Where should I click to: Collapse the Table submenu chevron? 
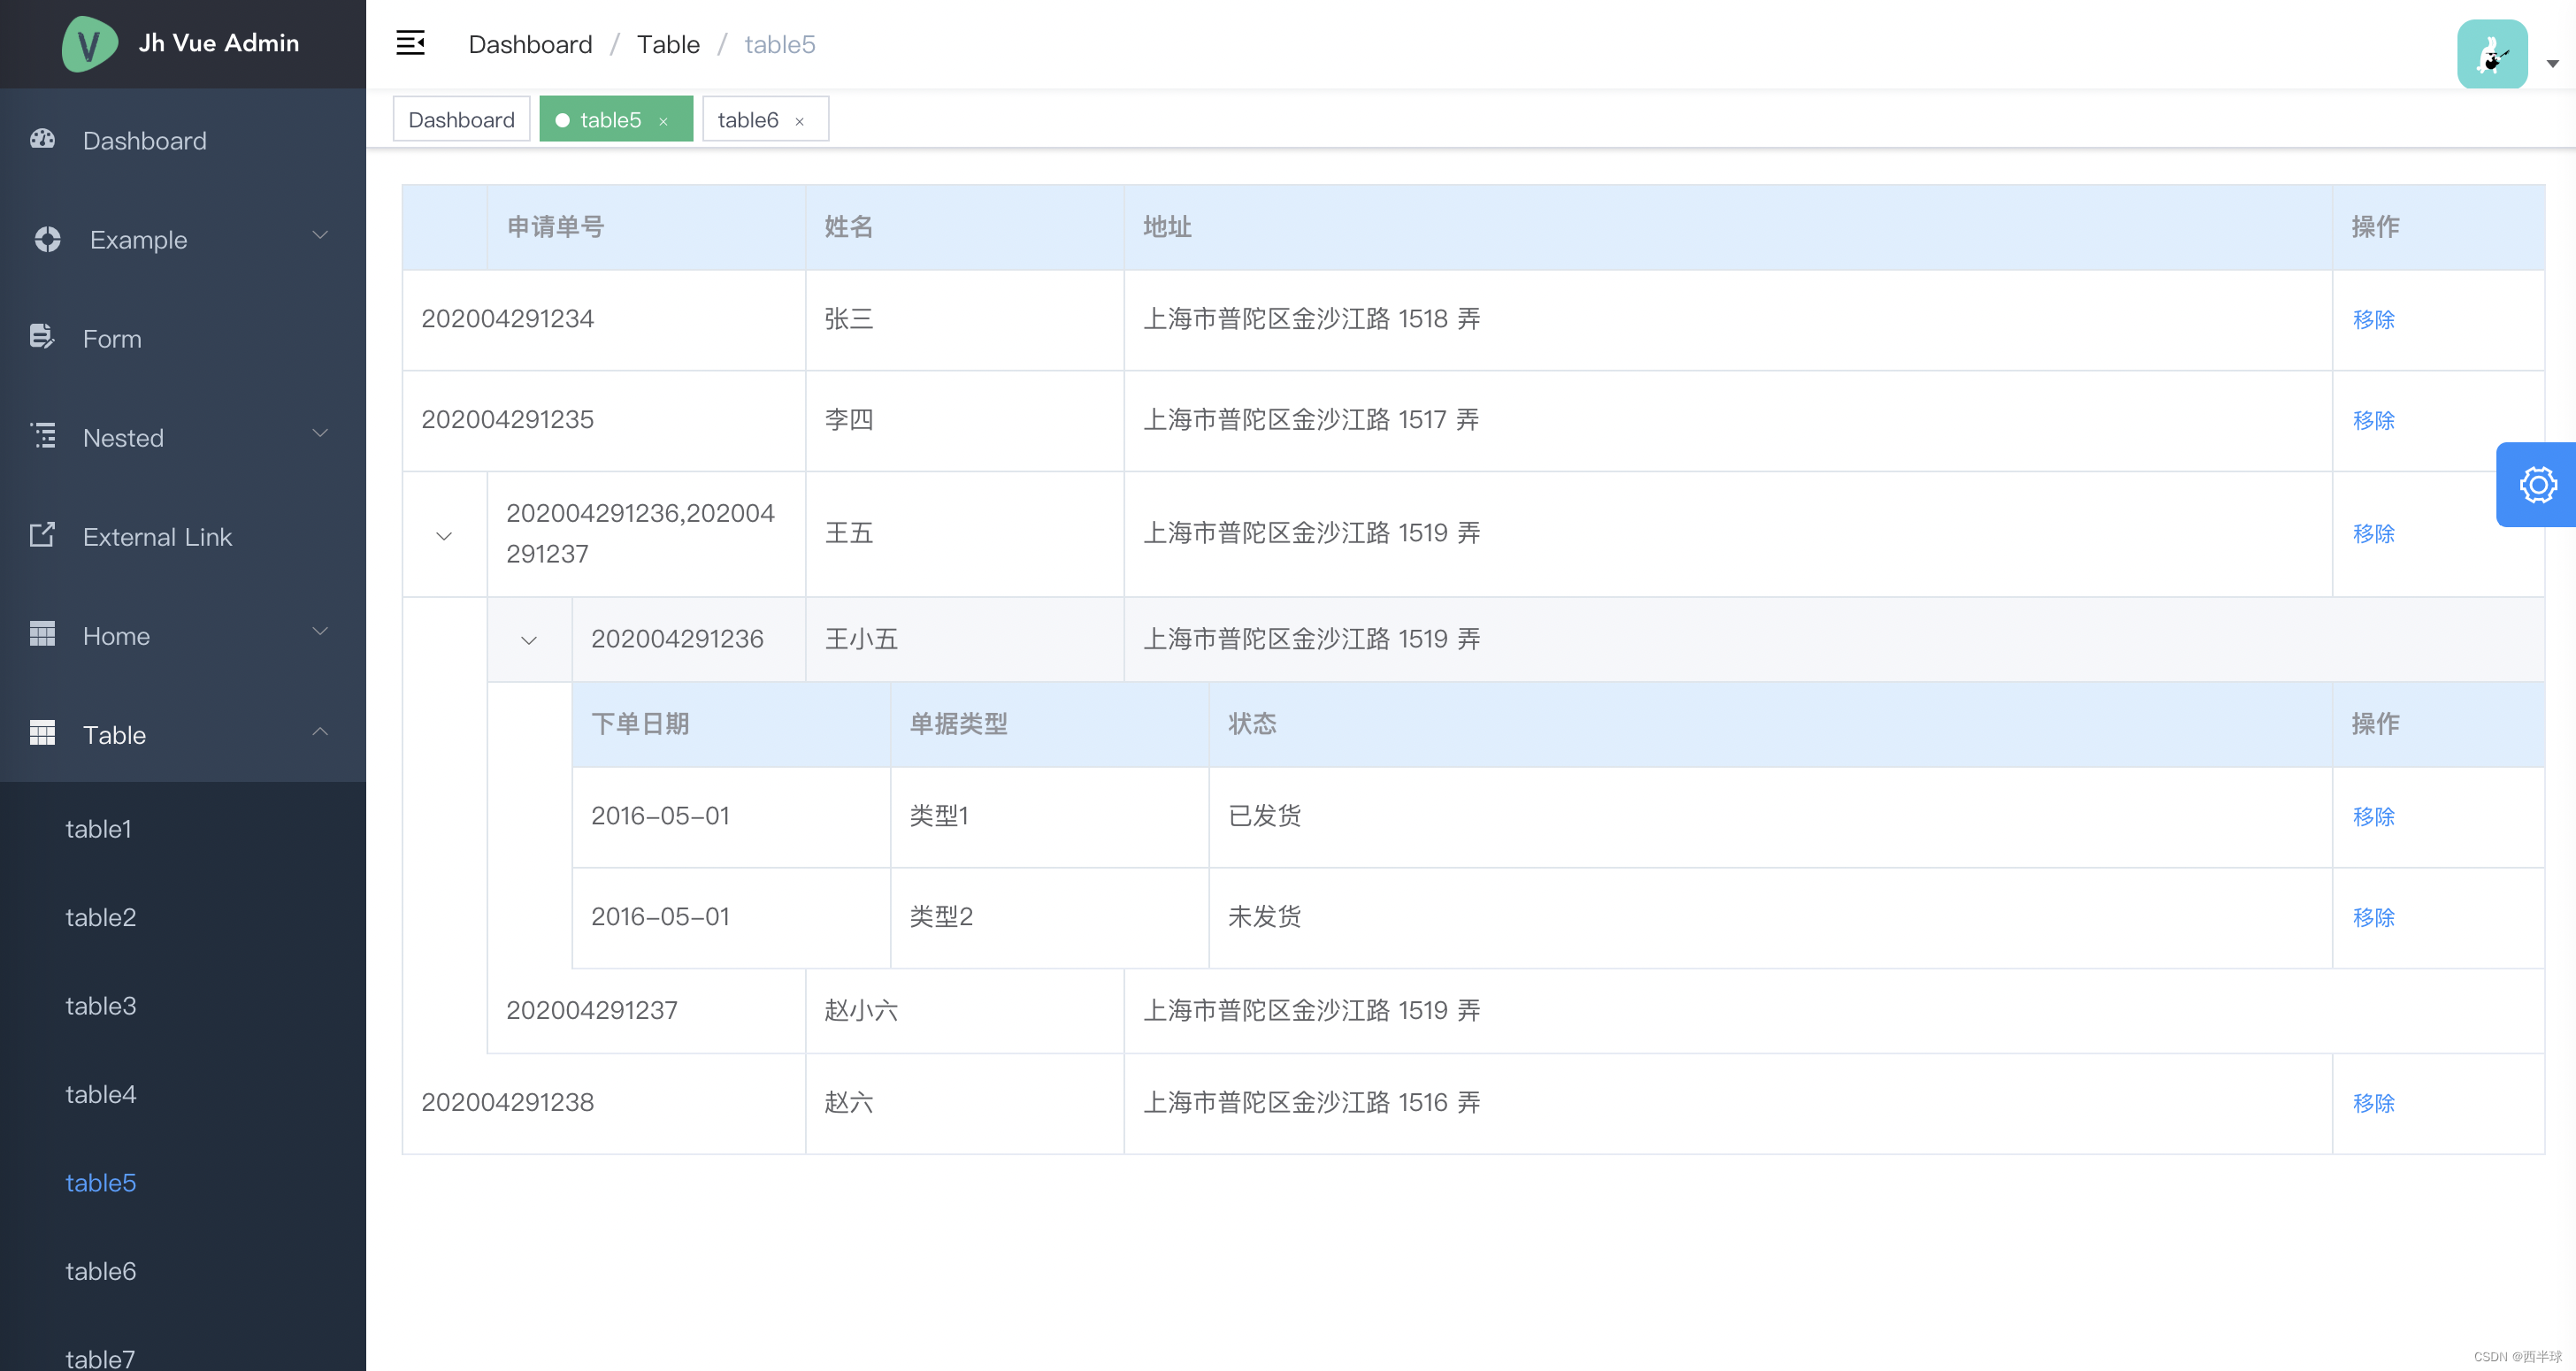320,733
